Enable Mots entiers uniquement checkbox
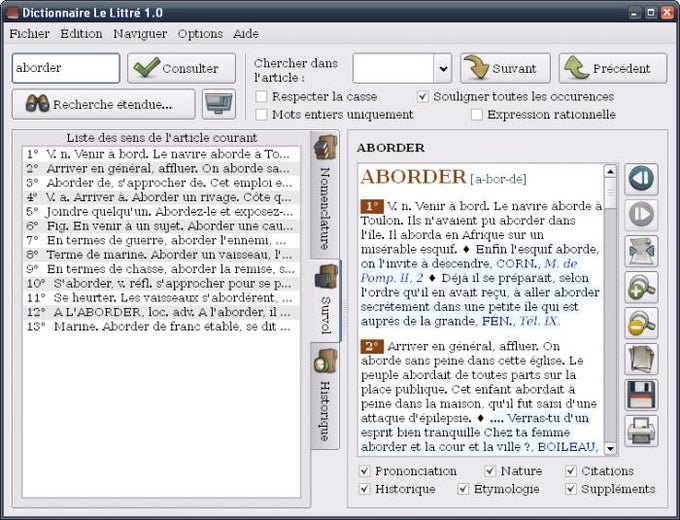 click(261, 114)
